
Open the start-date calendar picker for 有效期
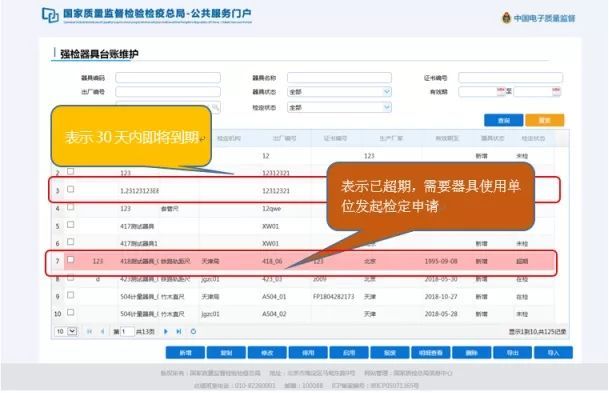tap(501, 91)
